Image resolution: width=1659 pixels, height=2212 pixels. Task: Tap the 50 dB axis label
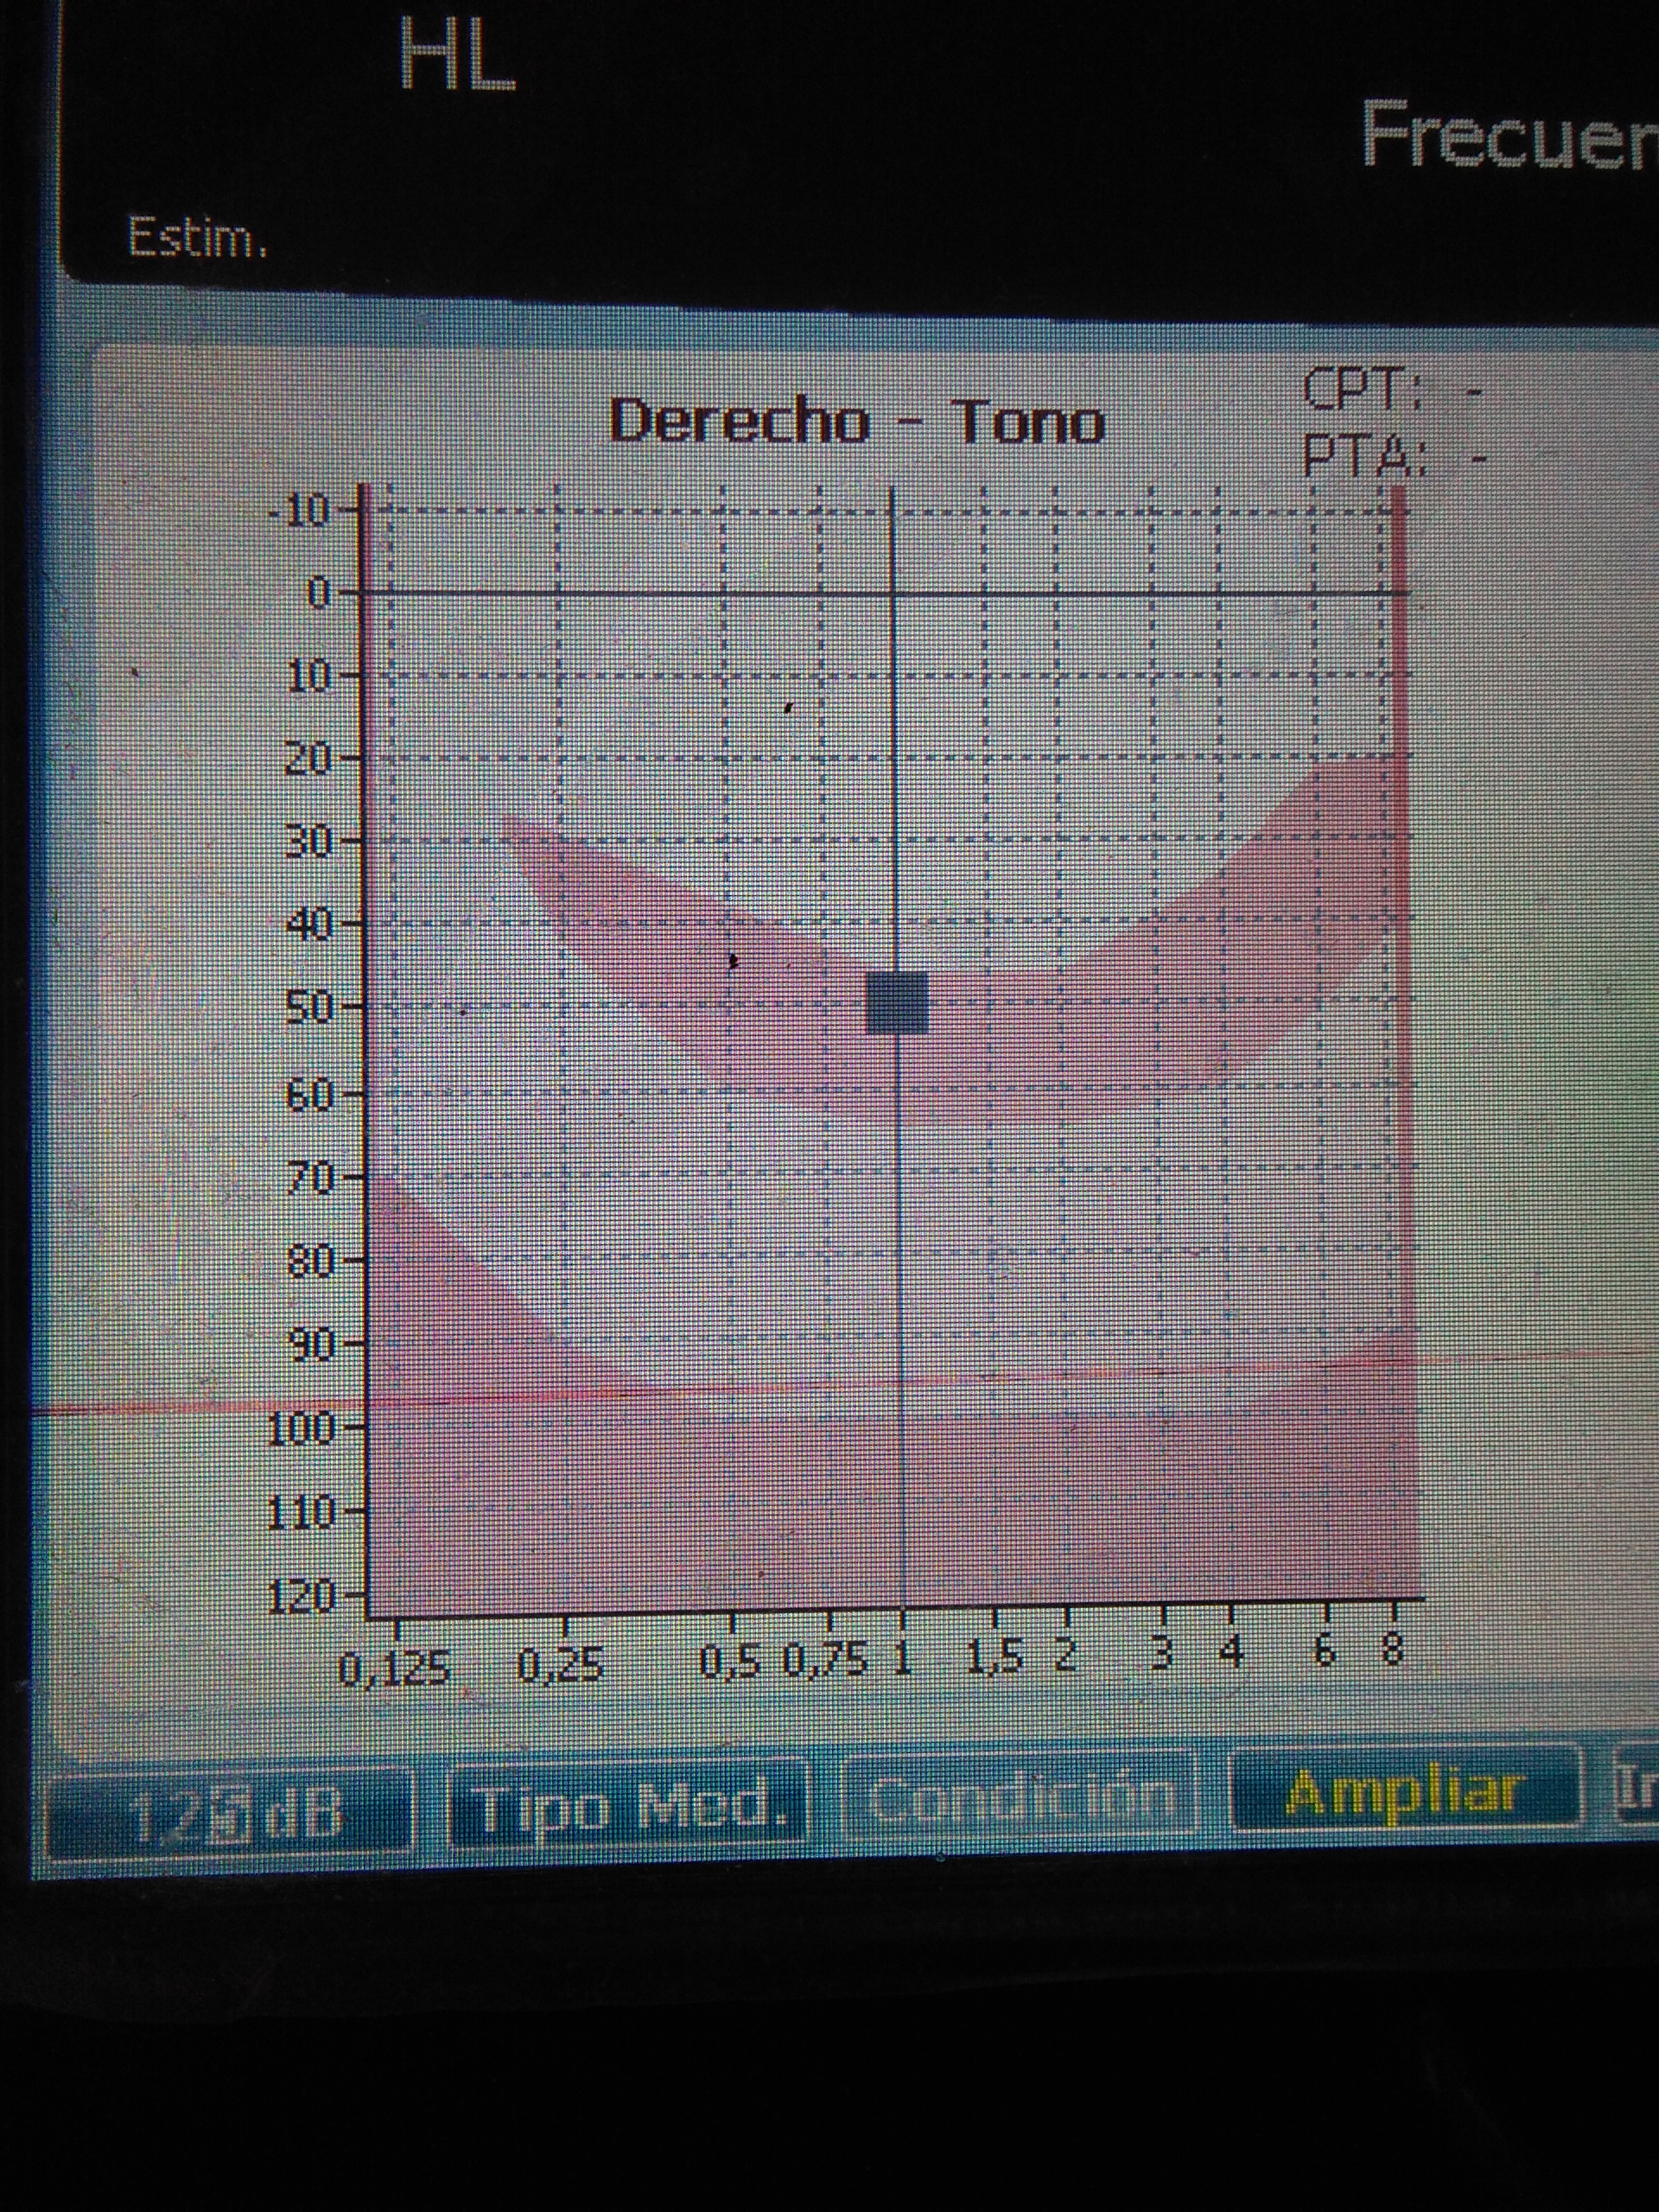309,1007
